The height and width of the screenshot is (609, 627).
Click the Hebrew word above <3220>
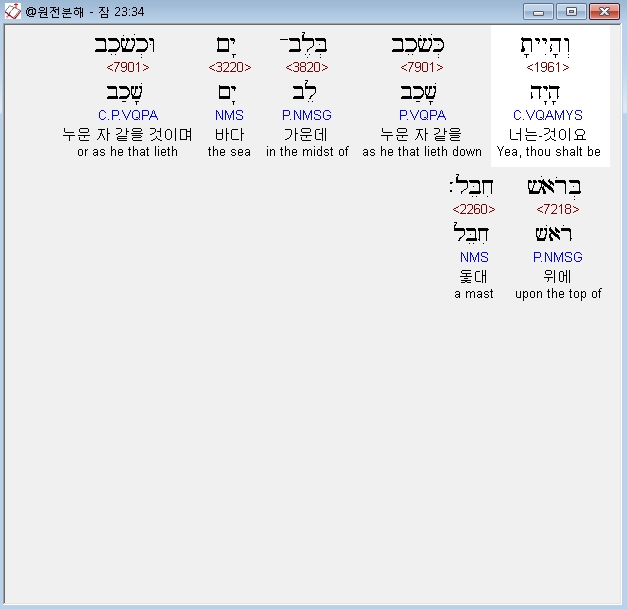(226, 46)
